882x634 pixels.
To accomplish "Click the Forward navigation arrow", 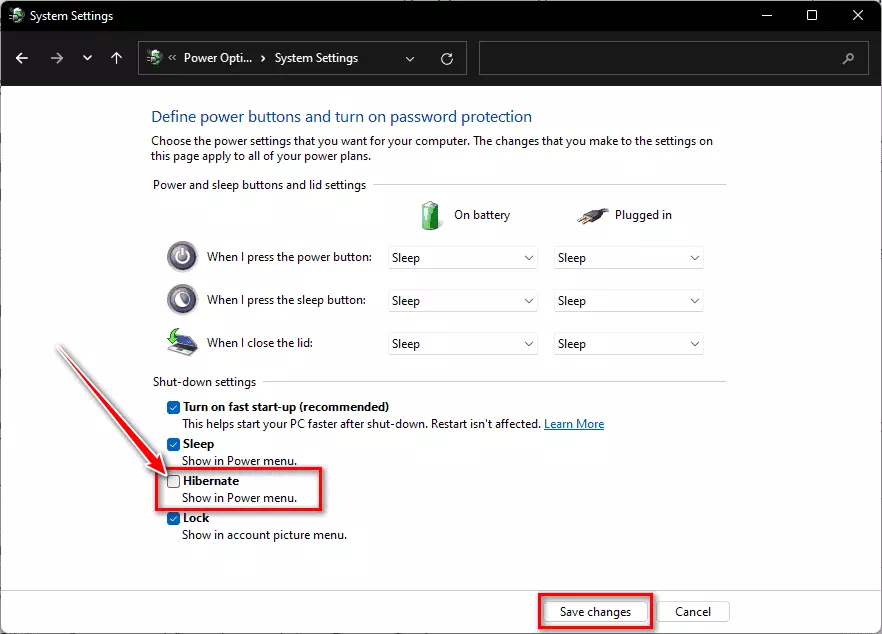I will coord(56,58).
